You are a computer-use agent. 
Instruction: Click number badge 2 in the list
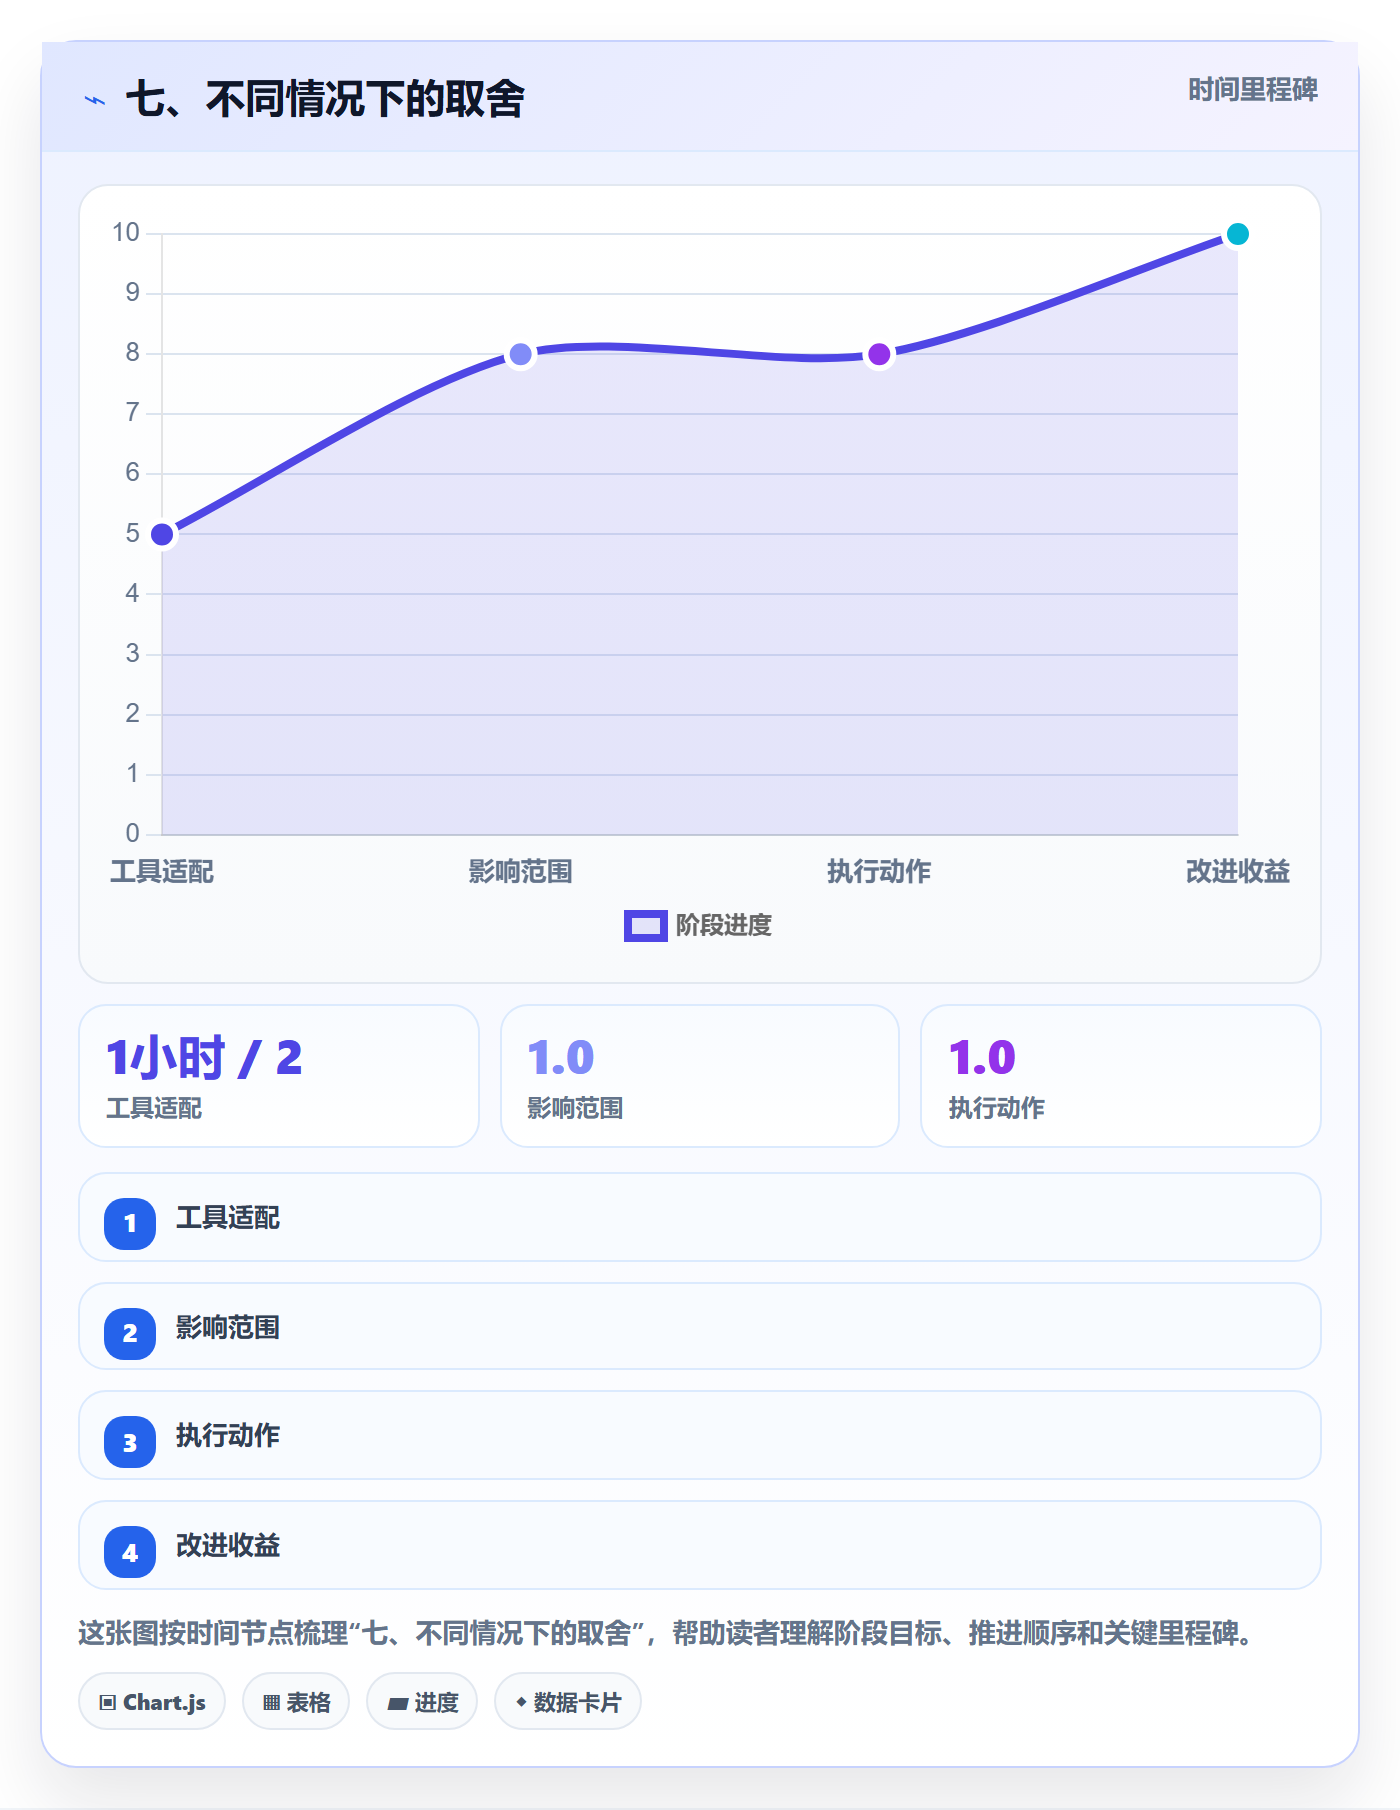point(130,1333)
